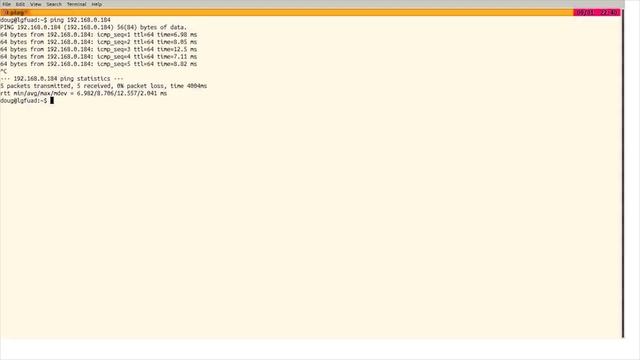Click the icmp_seq=4 time=7.11 ms line

pyautogui.click(x=98, y=56)
